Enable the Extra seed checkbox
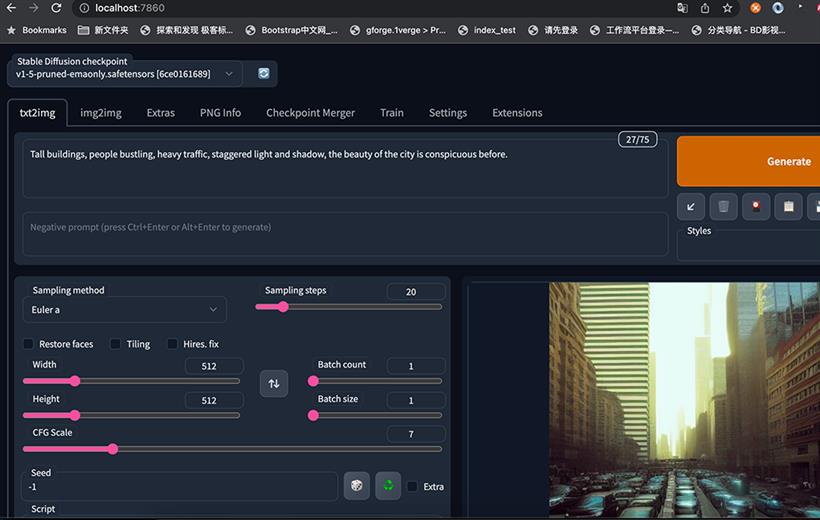820x520 pixels. click(x=412, y=487)
